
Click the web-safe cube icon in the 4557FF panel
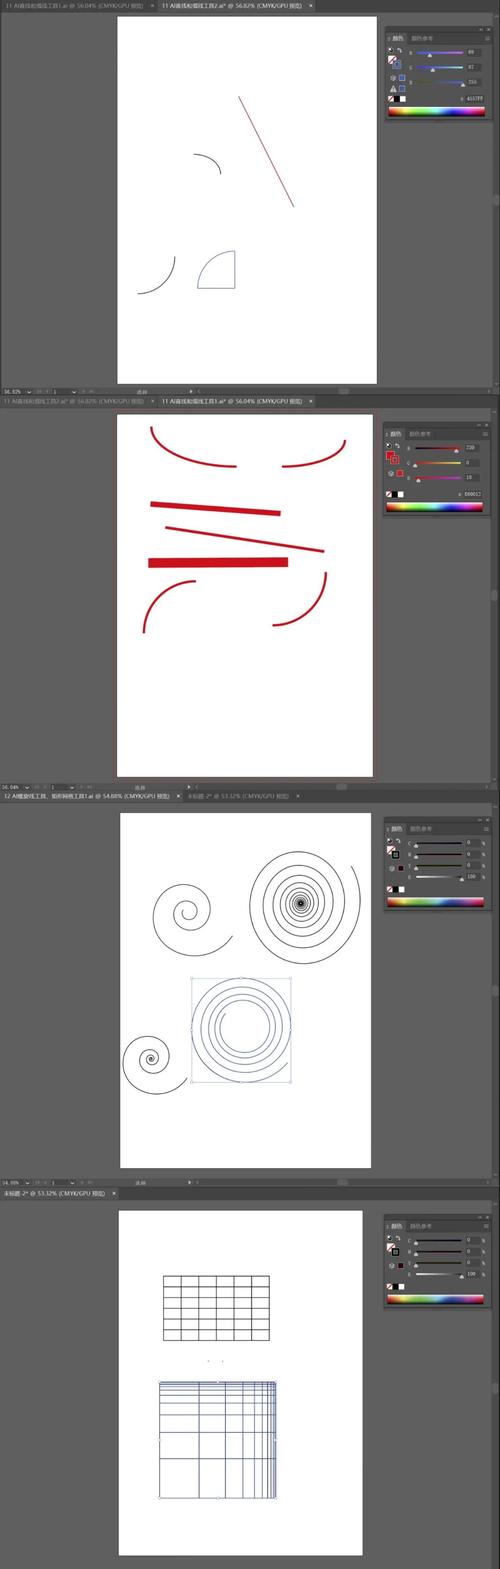point(393,77)
